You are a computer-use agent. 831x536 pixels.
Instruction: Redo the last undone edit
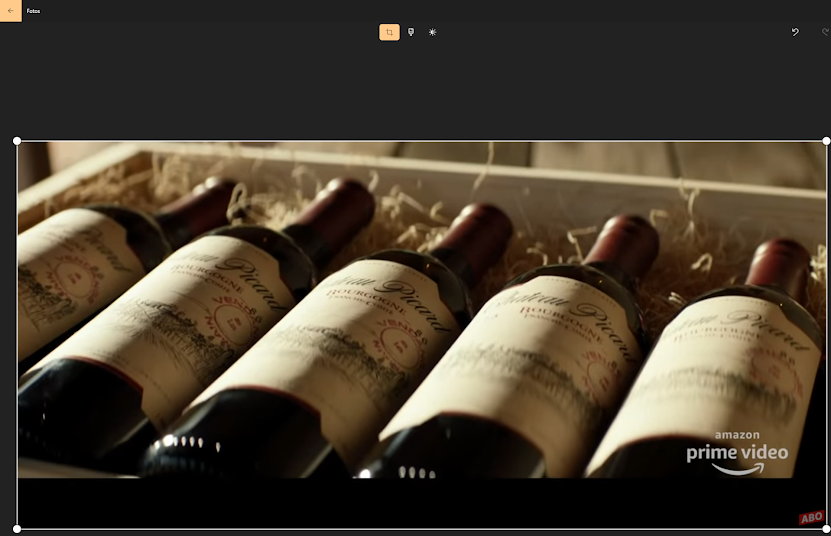click(x=825, y=32)
